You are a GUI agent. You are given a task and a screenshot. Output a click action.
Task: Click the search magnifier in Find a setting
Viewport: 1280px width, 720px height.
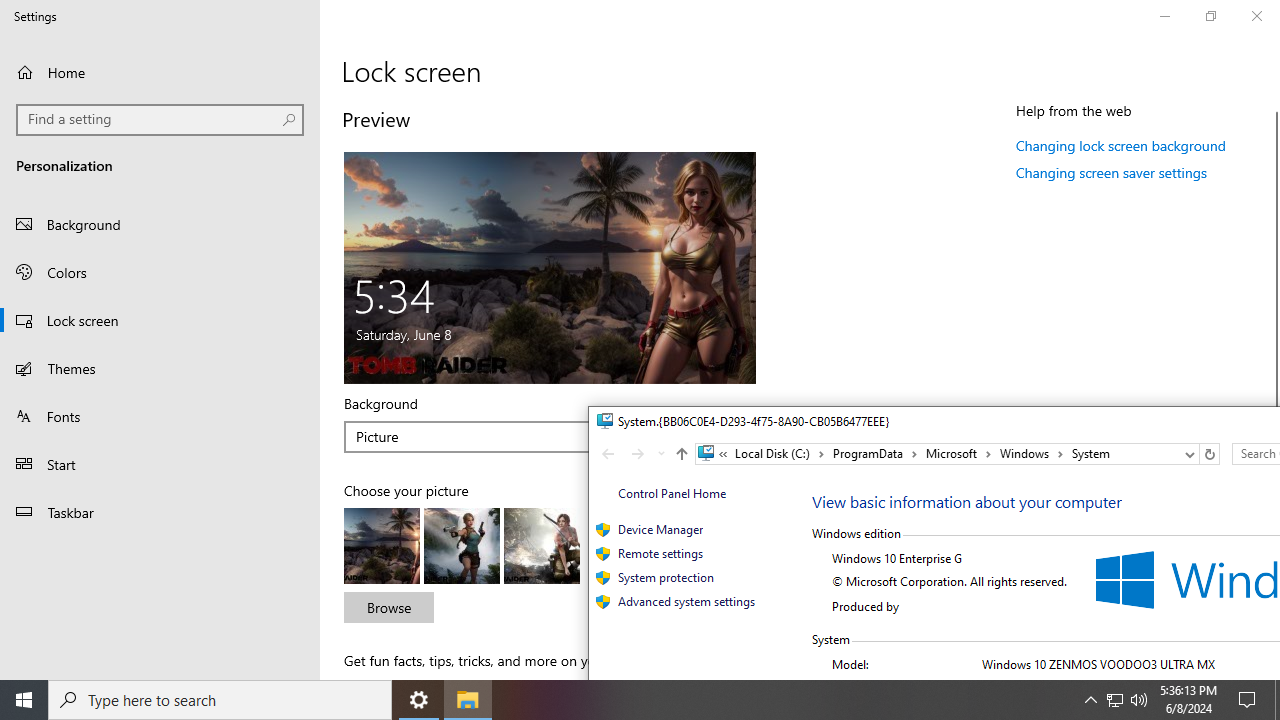pos(288,119)
